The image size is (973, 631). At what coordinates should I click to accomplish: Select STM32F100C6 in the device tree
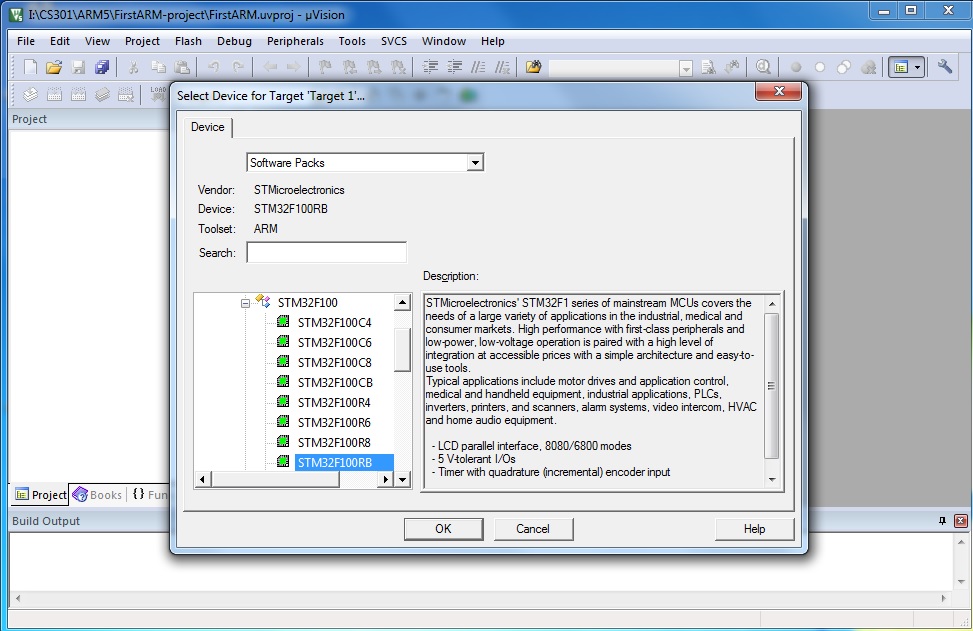coord(334,342)
